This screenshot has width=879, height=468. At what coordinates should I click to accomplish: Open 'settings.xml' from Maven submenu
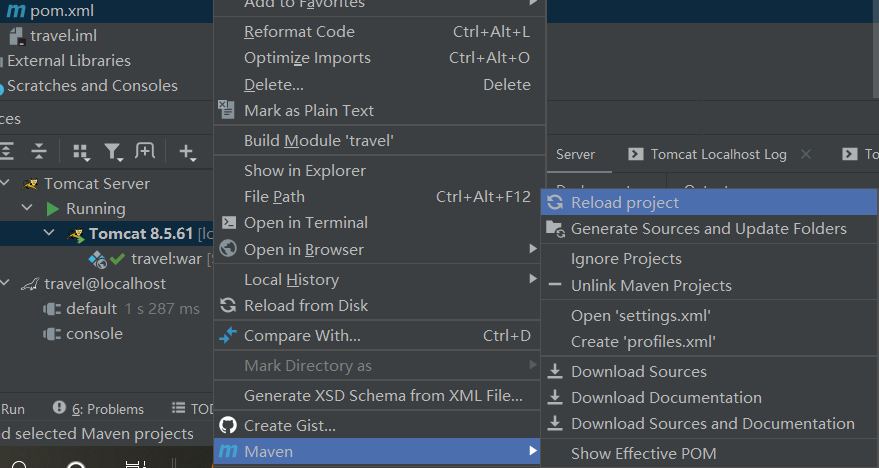709,316
